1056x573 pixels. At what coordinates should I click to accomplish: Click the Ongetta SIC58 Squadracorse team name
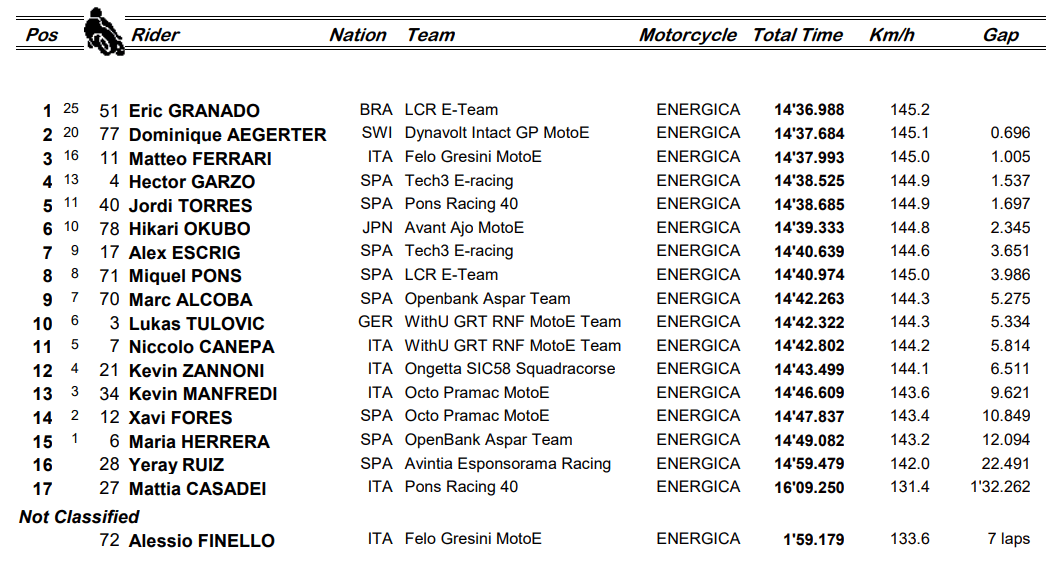coord(510,369)
